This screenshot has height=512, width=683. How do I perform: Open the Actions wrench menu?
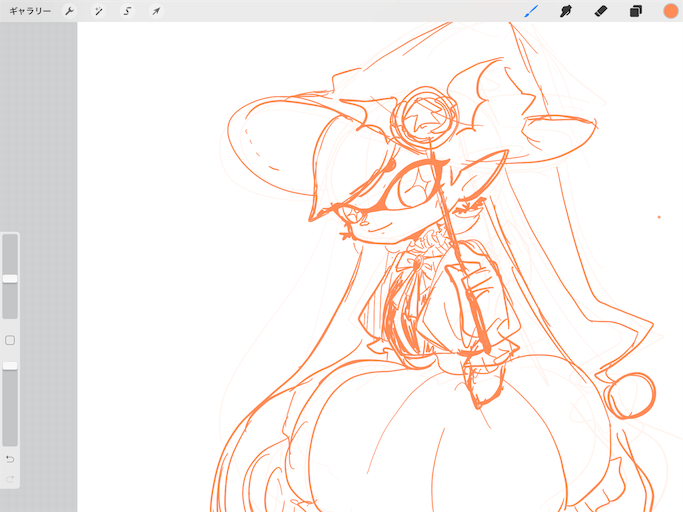(x=69, y=11)
